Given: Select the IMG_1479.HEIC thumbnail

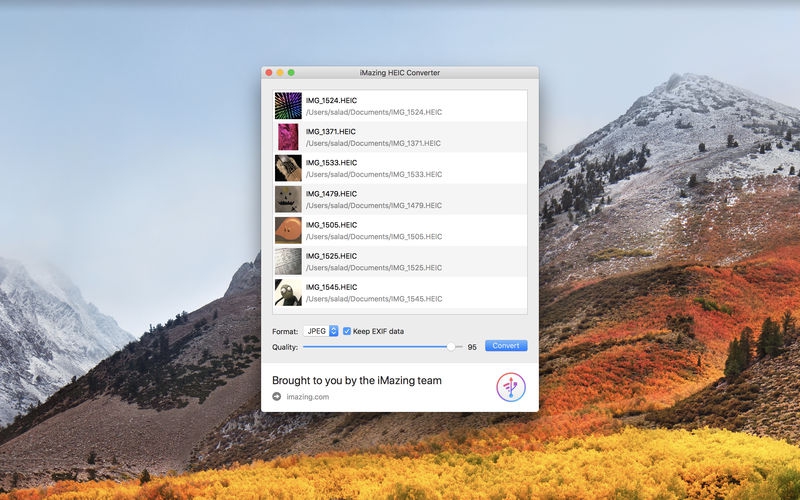Looking at the screenshot, I should pyautogui.click(x=288, y=199).
